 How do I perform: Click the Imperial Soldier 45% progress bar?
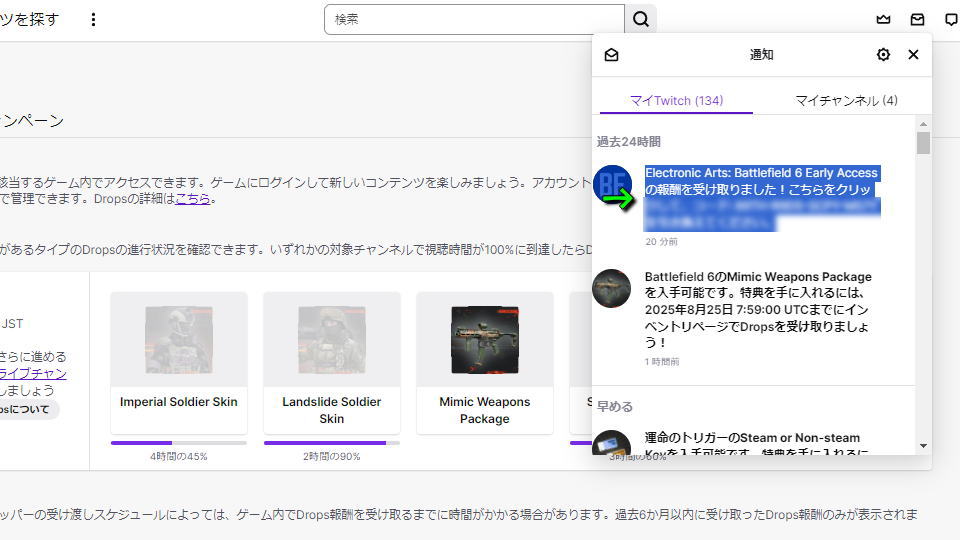179,443
